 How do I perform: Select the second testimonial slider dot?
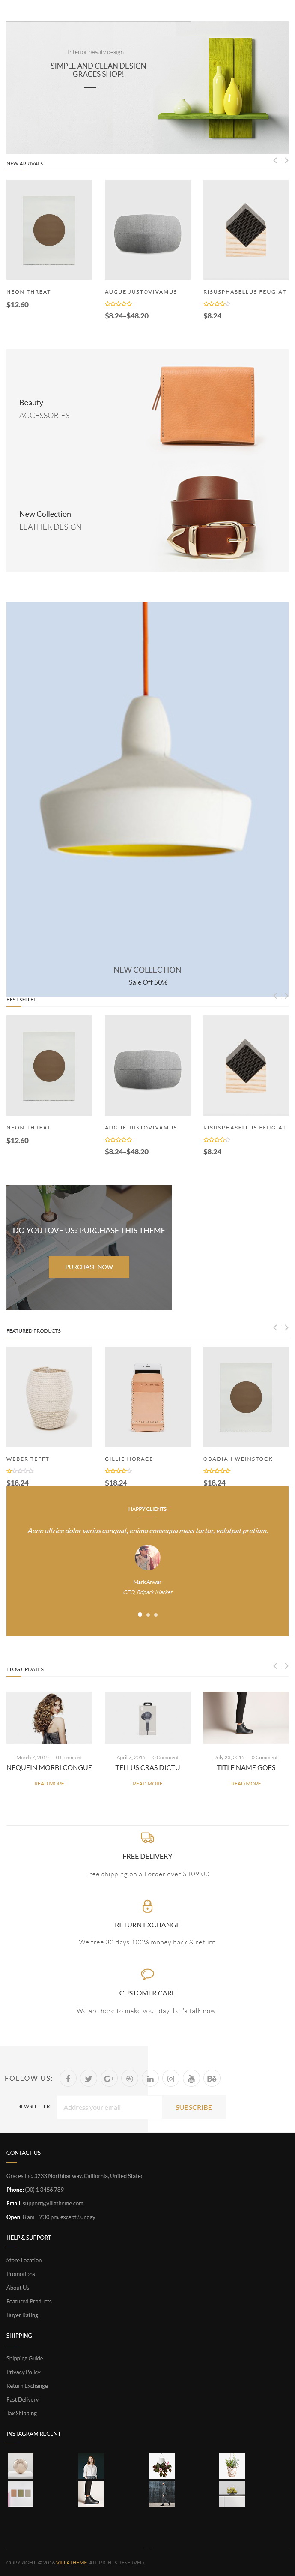148,1614
